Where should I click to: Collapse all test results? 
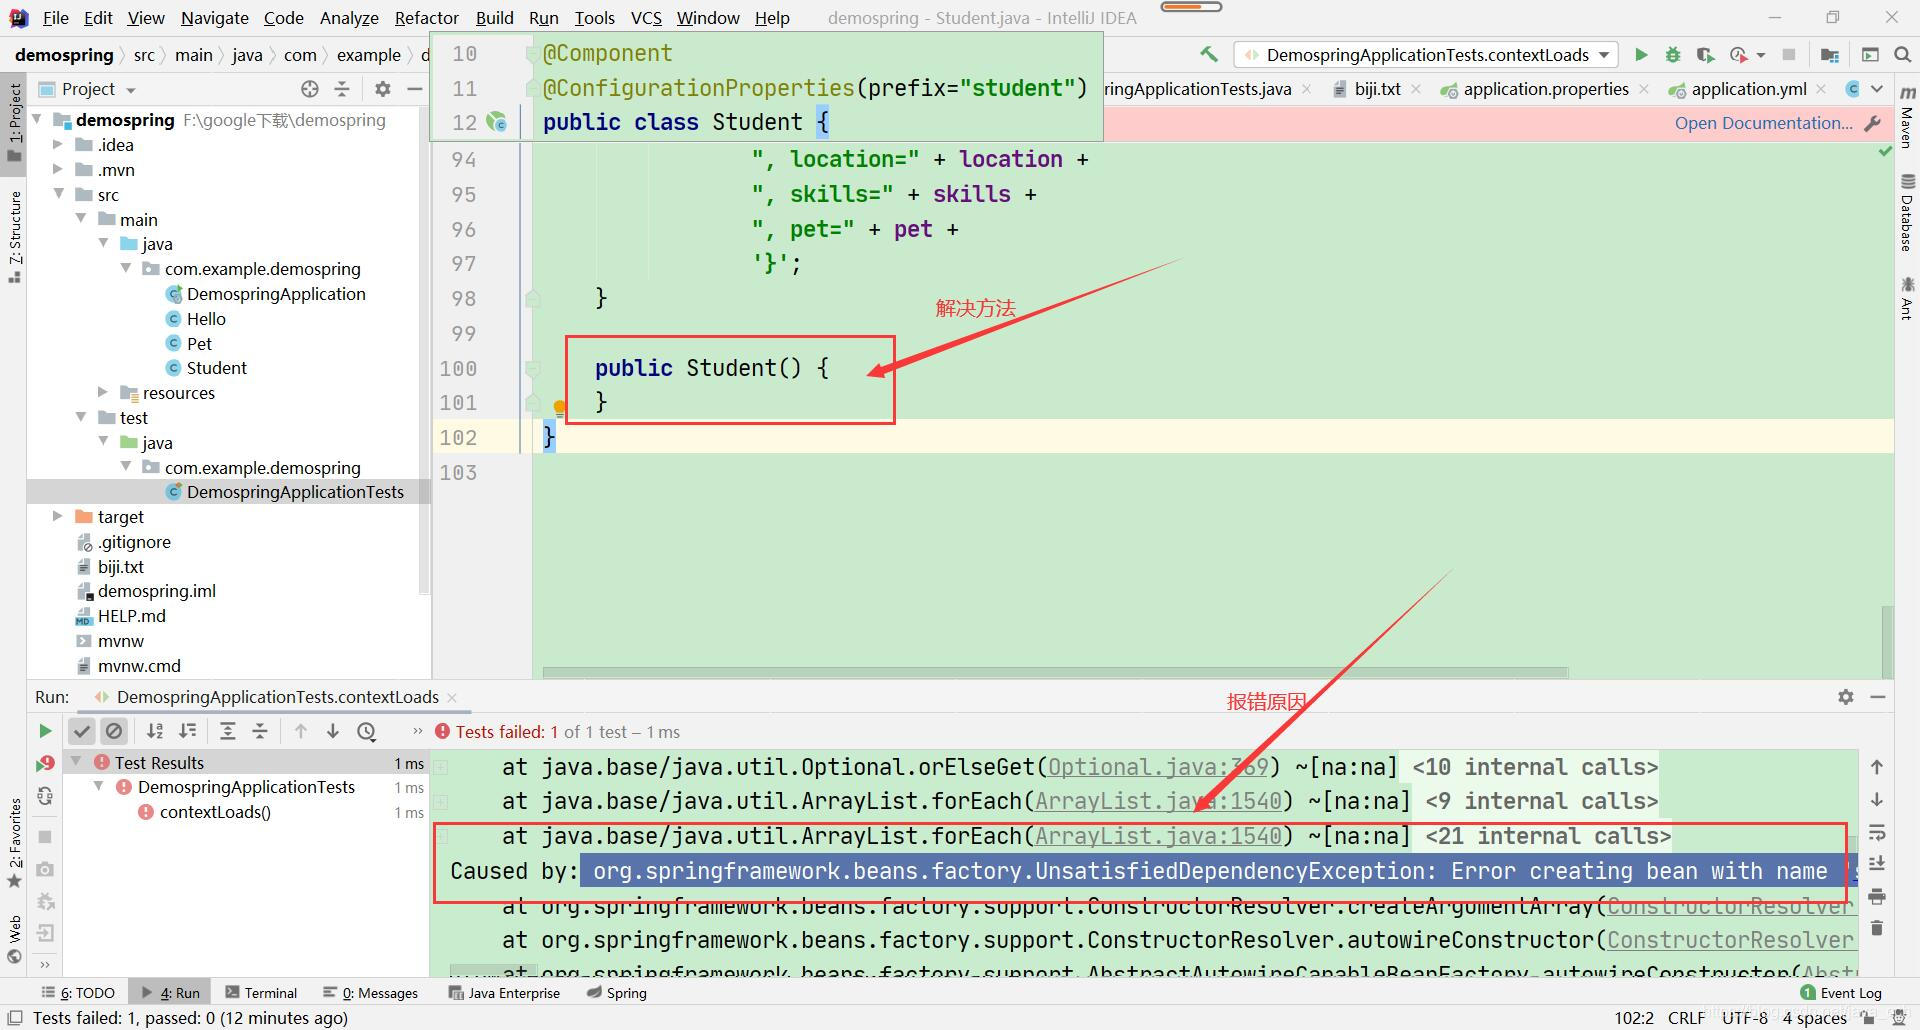point(260,731)
